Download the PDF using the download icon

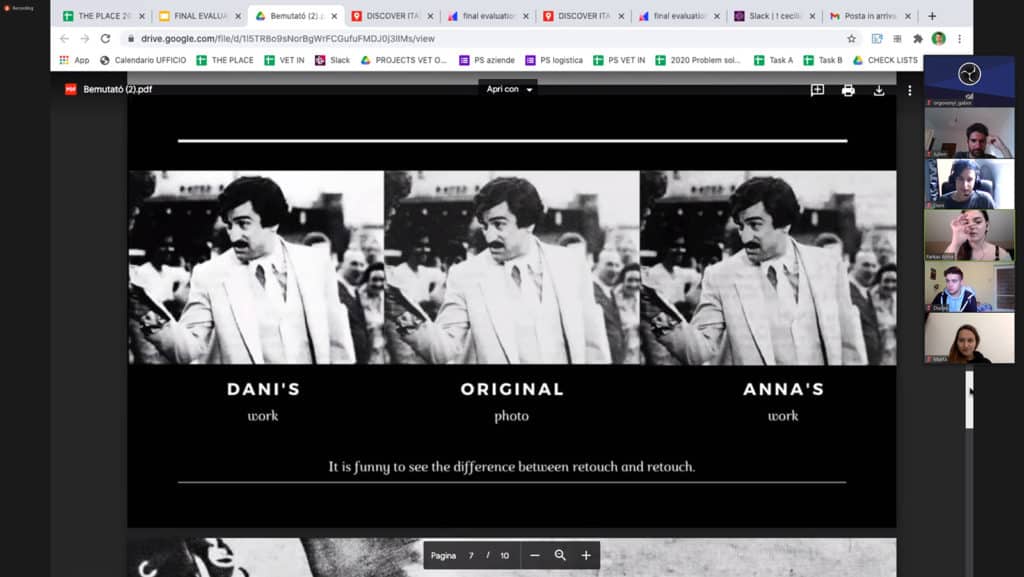[879, 90]
